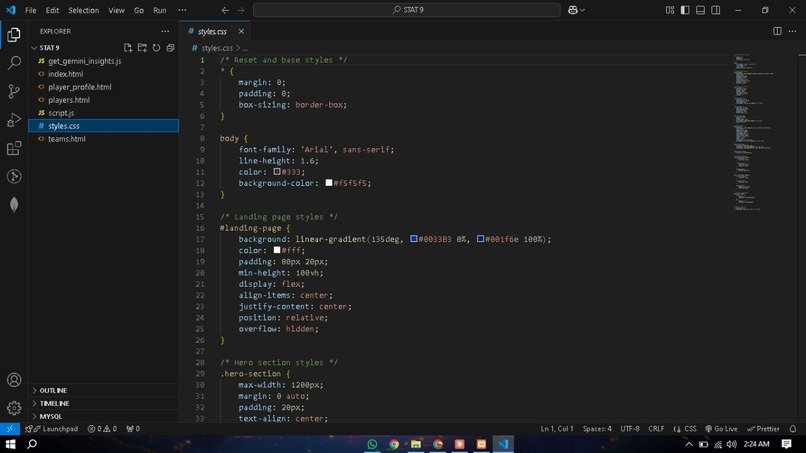The image size is (806, 453).
Task: Refresh the Explorer file list
Action: pos(156,48)
